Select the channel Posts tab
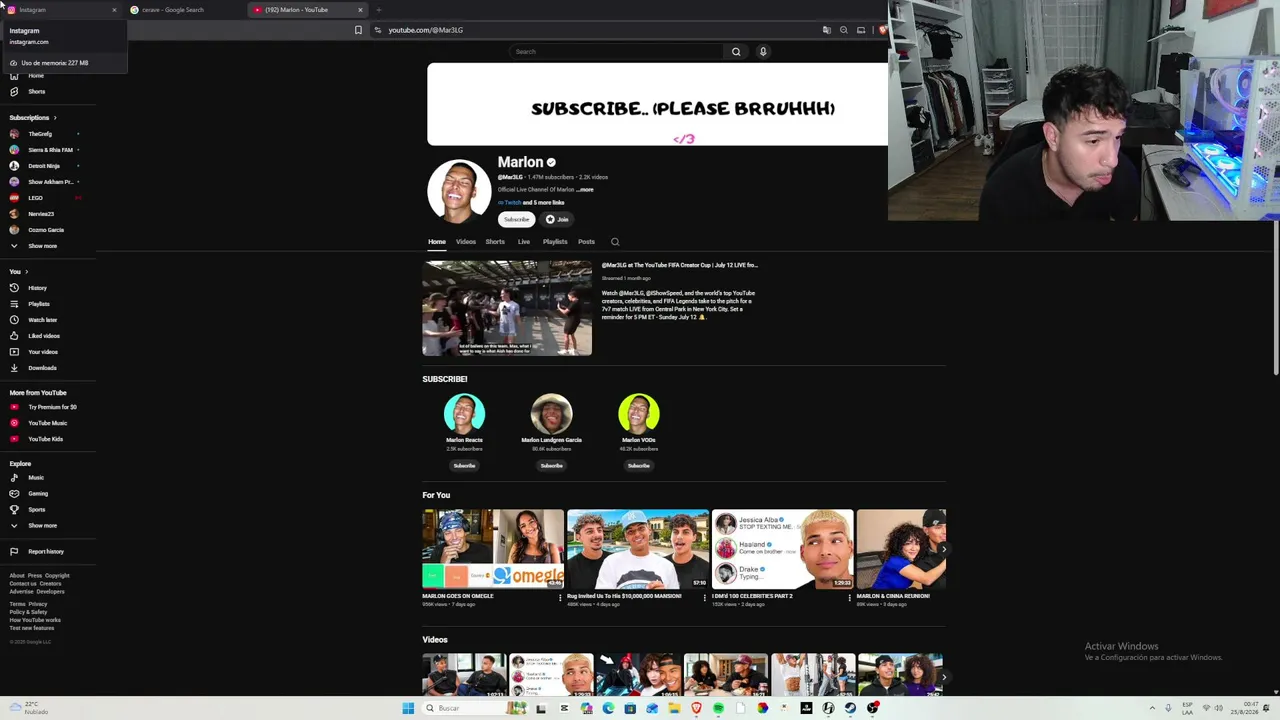 pos(586,242)
